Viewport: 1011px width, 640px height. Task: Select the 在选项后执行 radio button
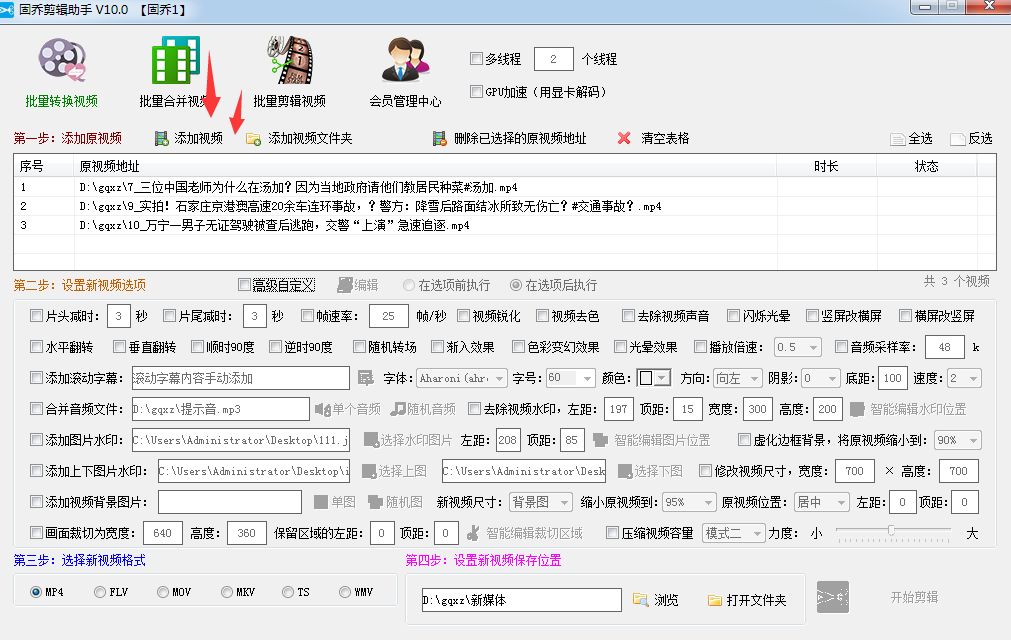click(516, 285)
